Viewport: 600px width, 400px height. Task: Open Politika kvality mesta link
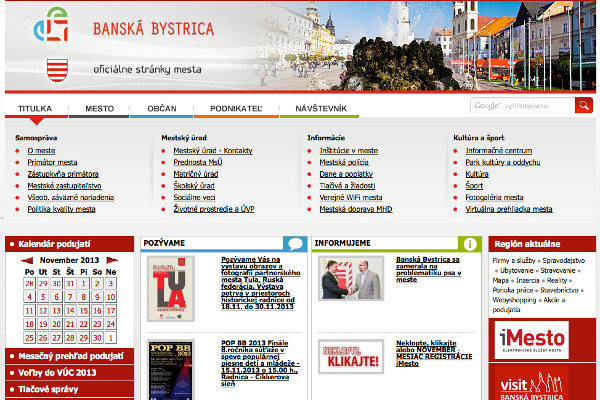[61, 209]
